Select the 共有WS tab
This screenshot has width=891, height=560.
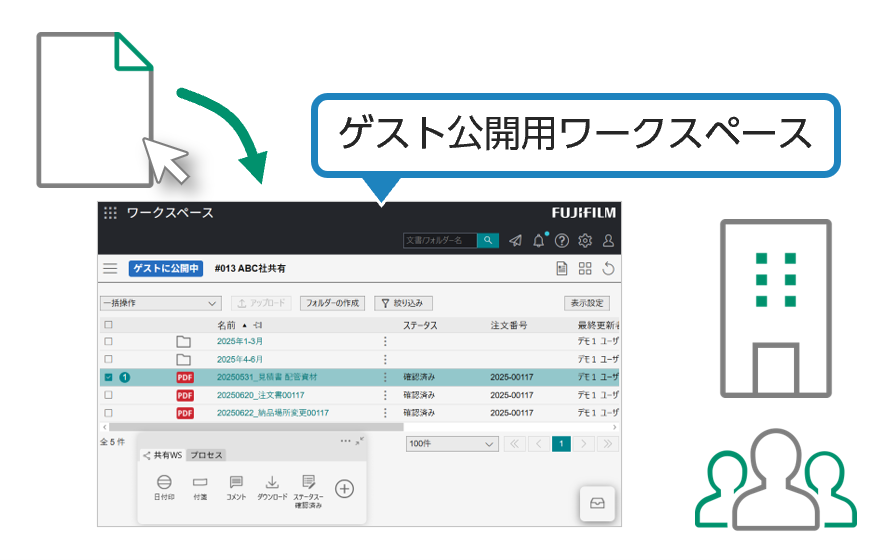coord(163,455)
